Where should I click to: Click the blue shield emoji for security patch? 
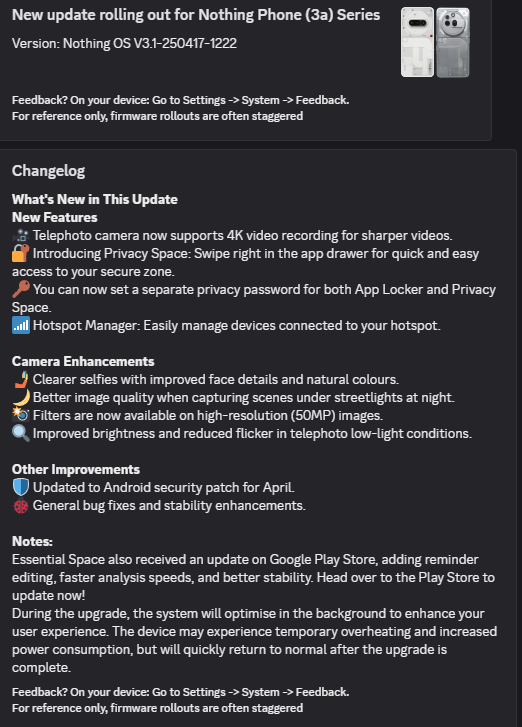pos(21,488)
